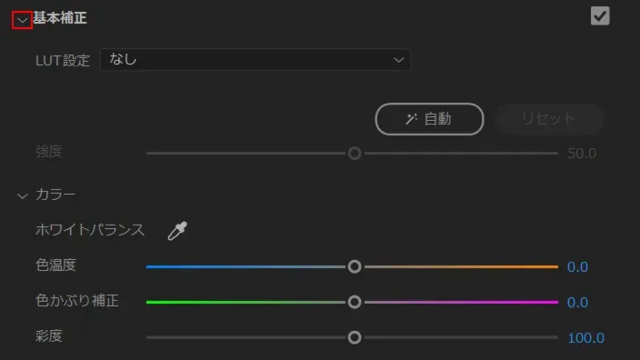
Task: Click the magic wand 自動 button
Action: pyautogui.click(x=429, y=119)
